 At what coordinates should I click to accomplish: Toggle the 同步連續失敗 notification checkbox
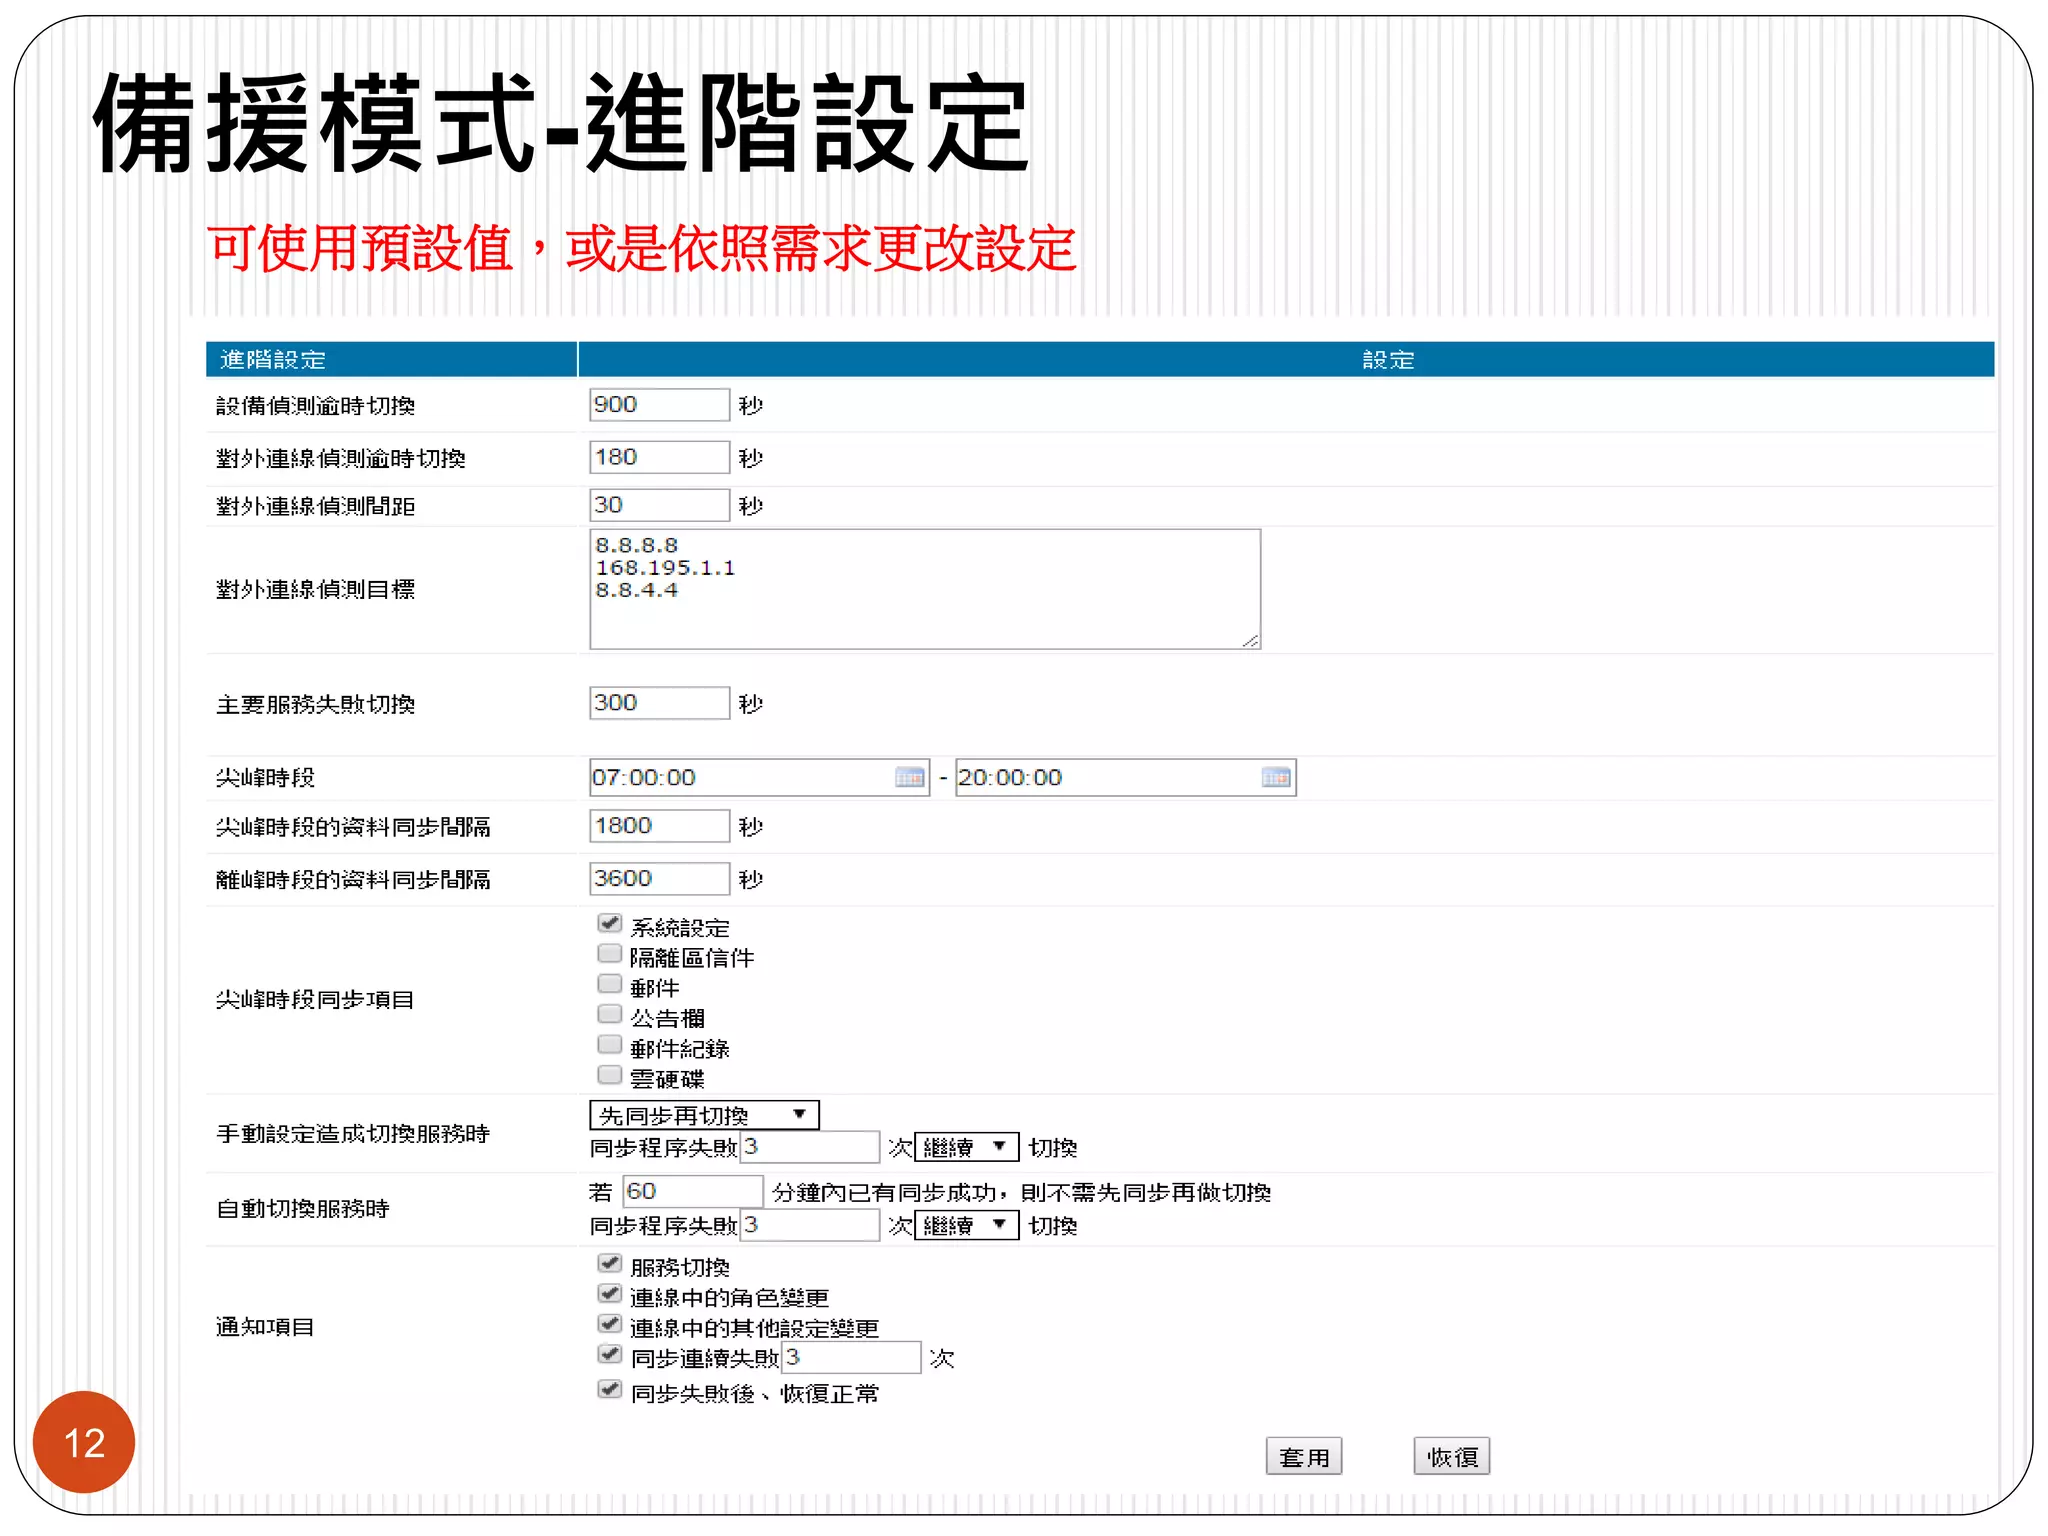point(609,1354)
